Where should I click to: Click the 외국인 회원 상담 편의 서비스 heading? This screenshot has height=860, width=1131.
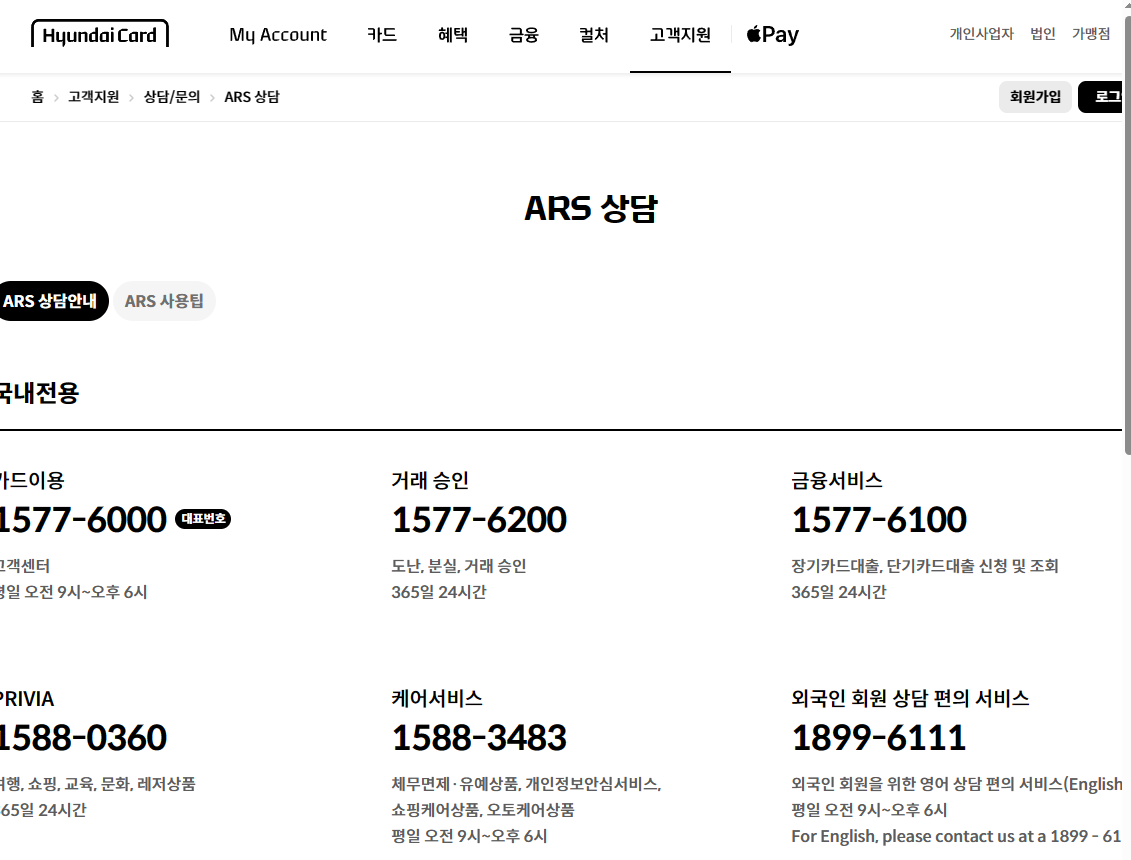point(910,698)
